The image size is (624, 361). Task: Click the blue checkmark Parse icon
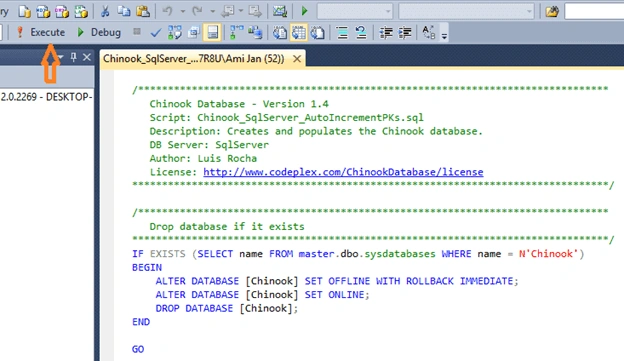click(x=156, y=33)
